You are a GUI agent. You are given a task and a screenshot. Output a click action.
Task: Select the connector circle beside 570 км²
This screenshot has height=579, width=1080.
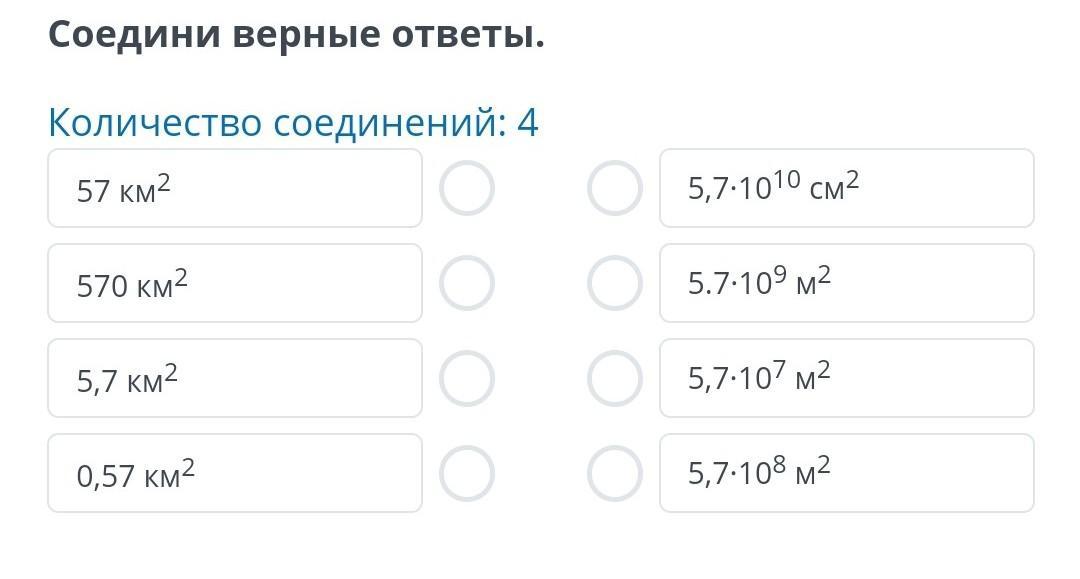click(467, 283)
